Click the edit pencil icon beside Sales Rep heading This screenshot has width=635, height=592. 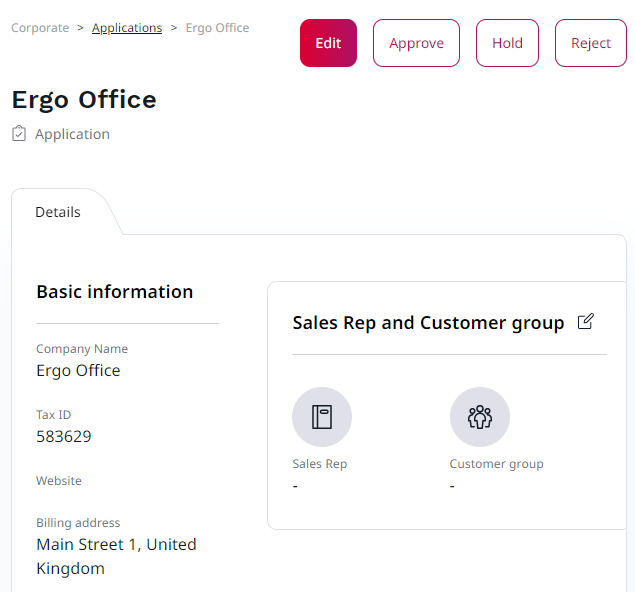pyautogui.click(x=586, y=322)
